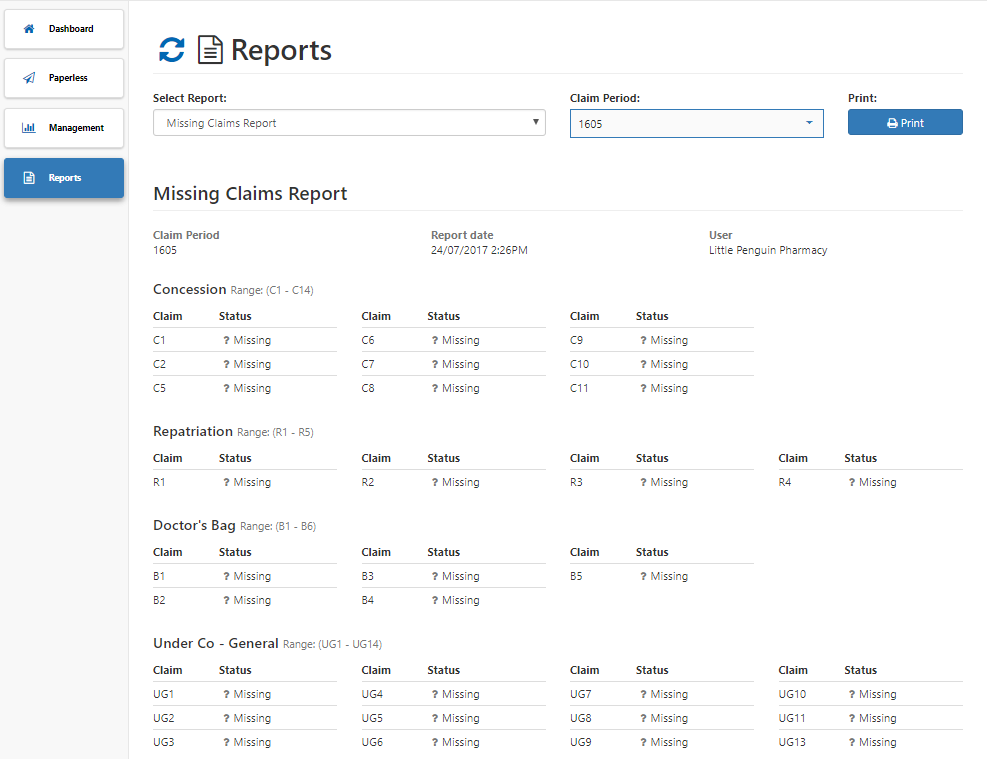Click the Claim Period dropdown arrow

[810, 123]
